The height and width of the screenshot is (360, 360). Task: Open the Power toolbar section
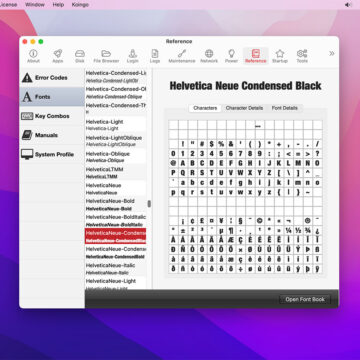point(231,56)
